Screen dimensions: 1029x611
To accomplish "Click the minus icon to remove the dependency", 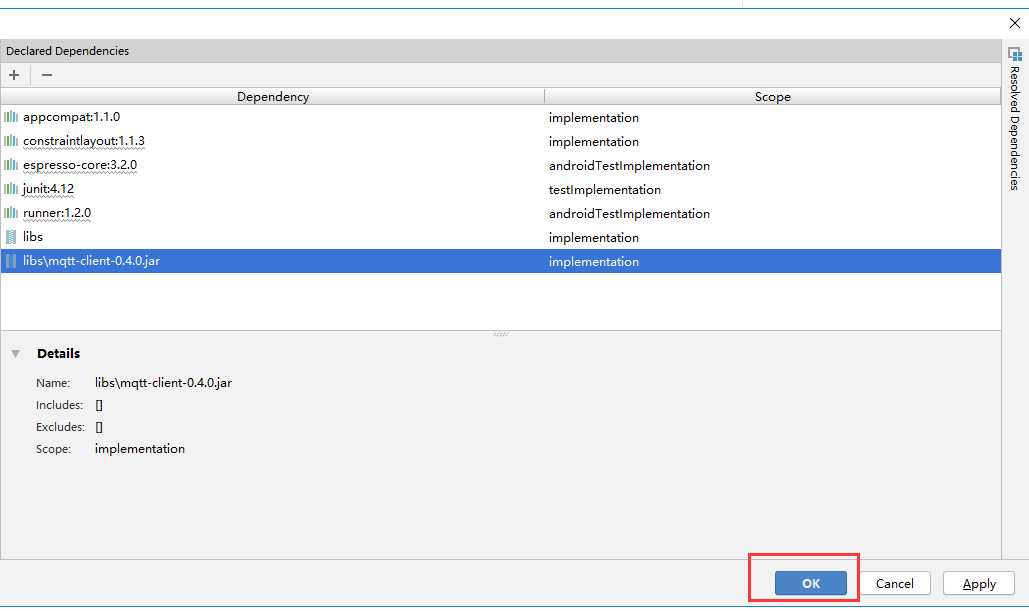I will [x=47, y=75].
